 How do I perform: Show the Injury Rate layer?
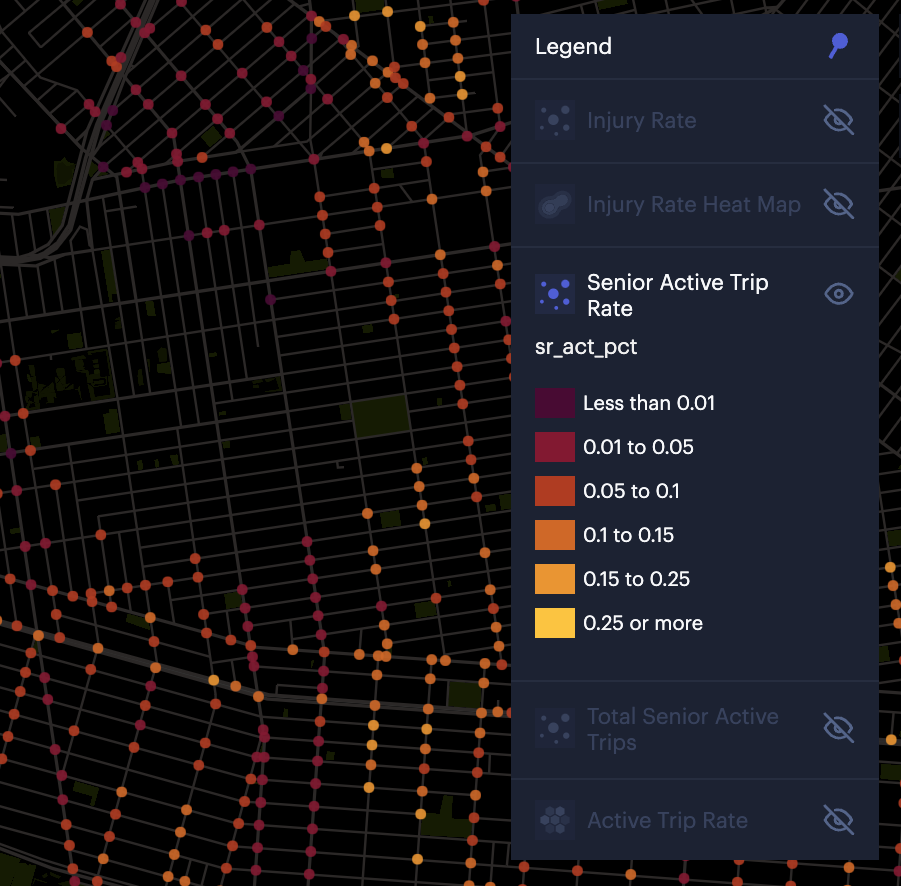[838, 120]
